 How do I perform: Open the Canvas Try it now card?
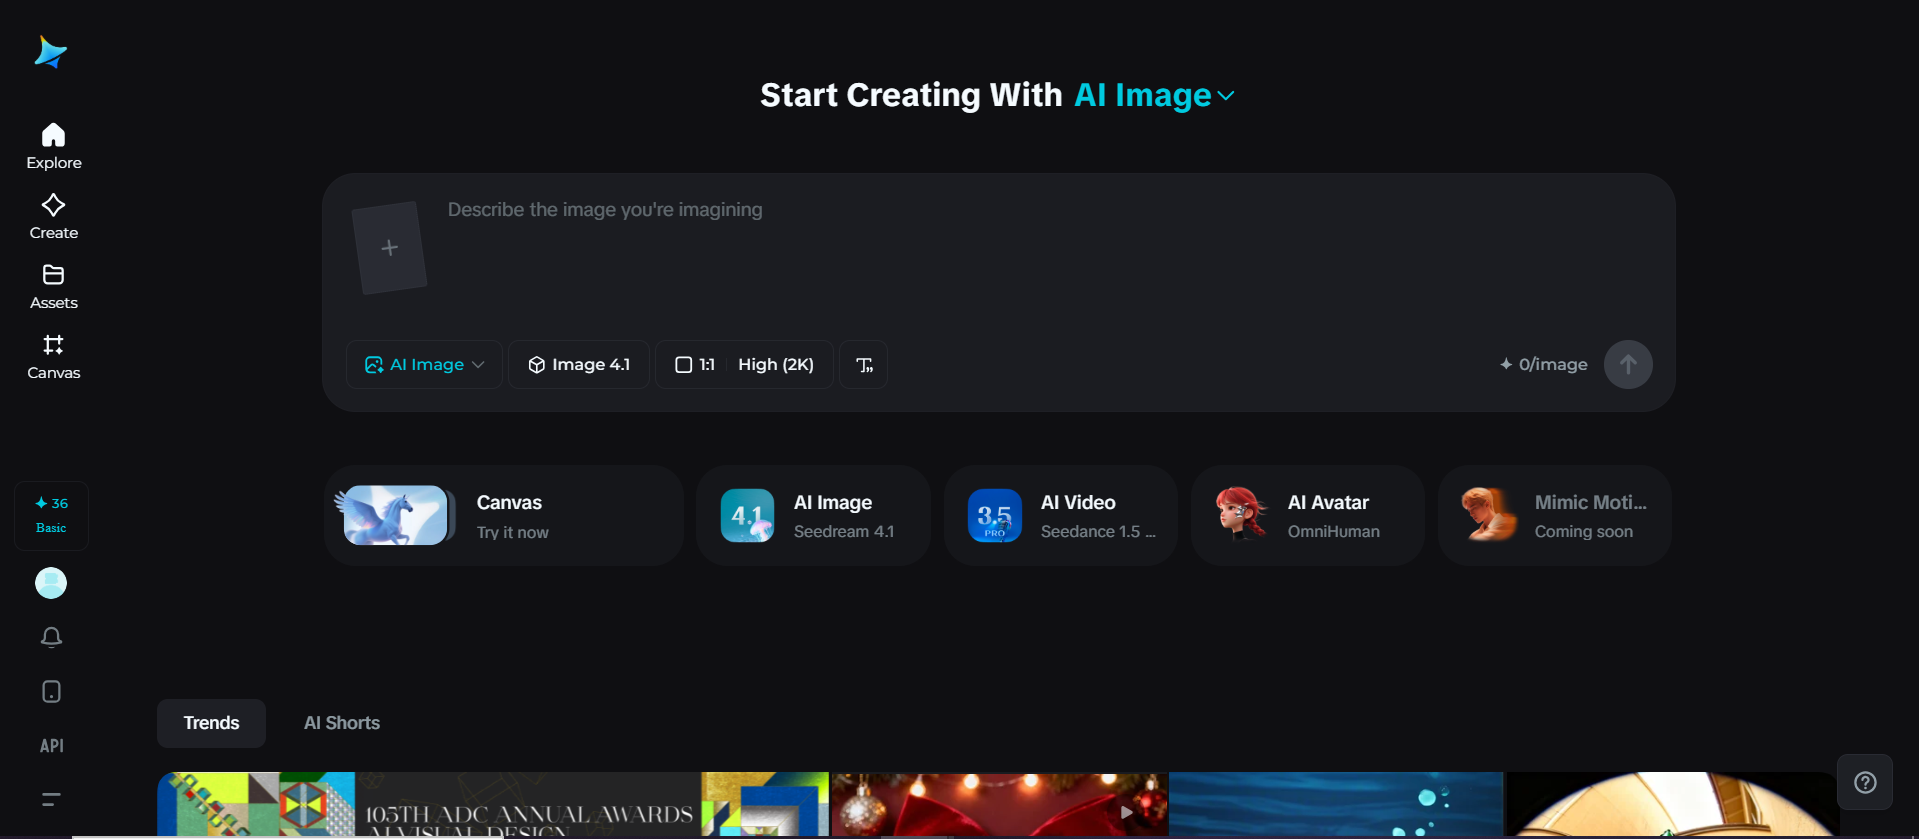504,516
